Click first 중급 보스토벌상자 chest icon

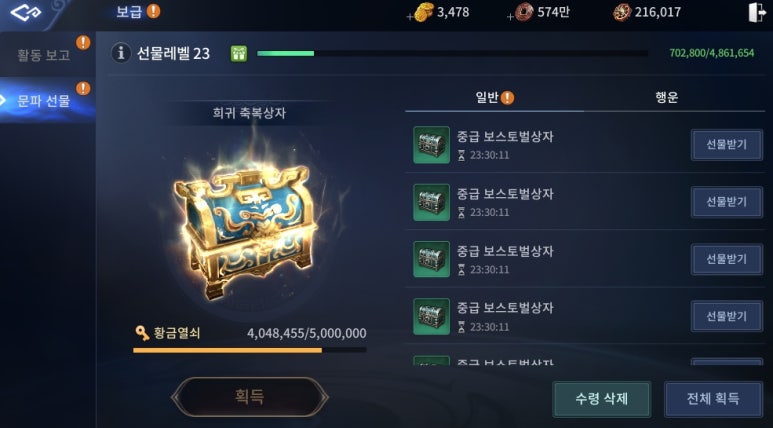click(x=431, y=145)
